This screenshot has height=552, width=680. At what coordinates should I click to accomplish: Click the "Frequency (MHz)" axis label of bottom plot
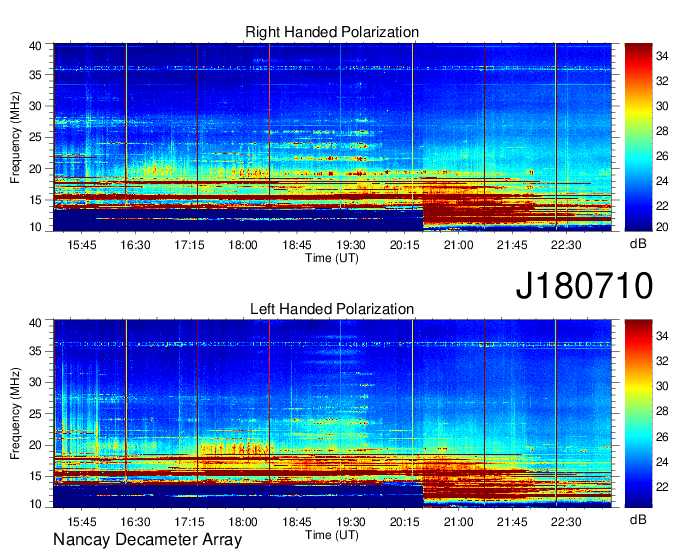[x=15, y=414]
